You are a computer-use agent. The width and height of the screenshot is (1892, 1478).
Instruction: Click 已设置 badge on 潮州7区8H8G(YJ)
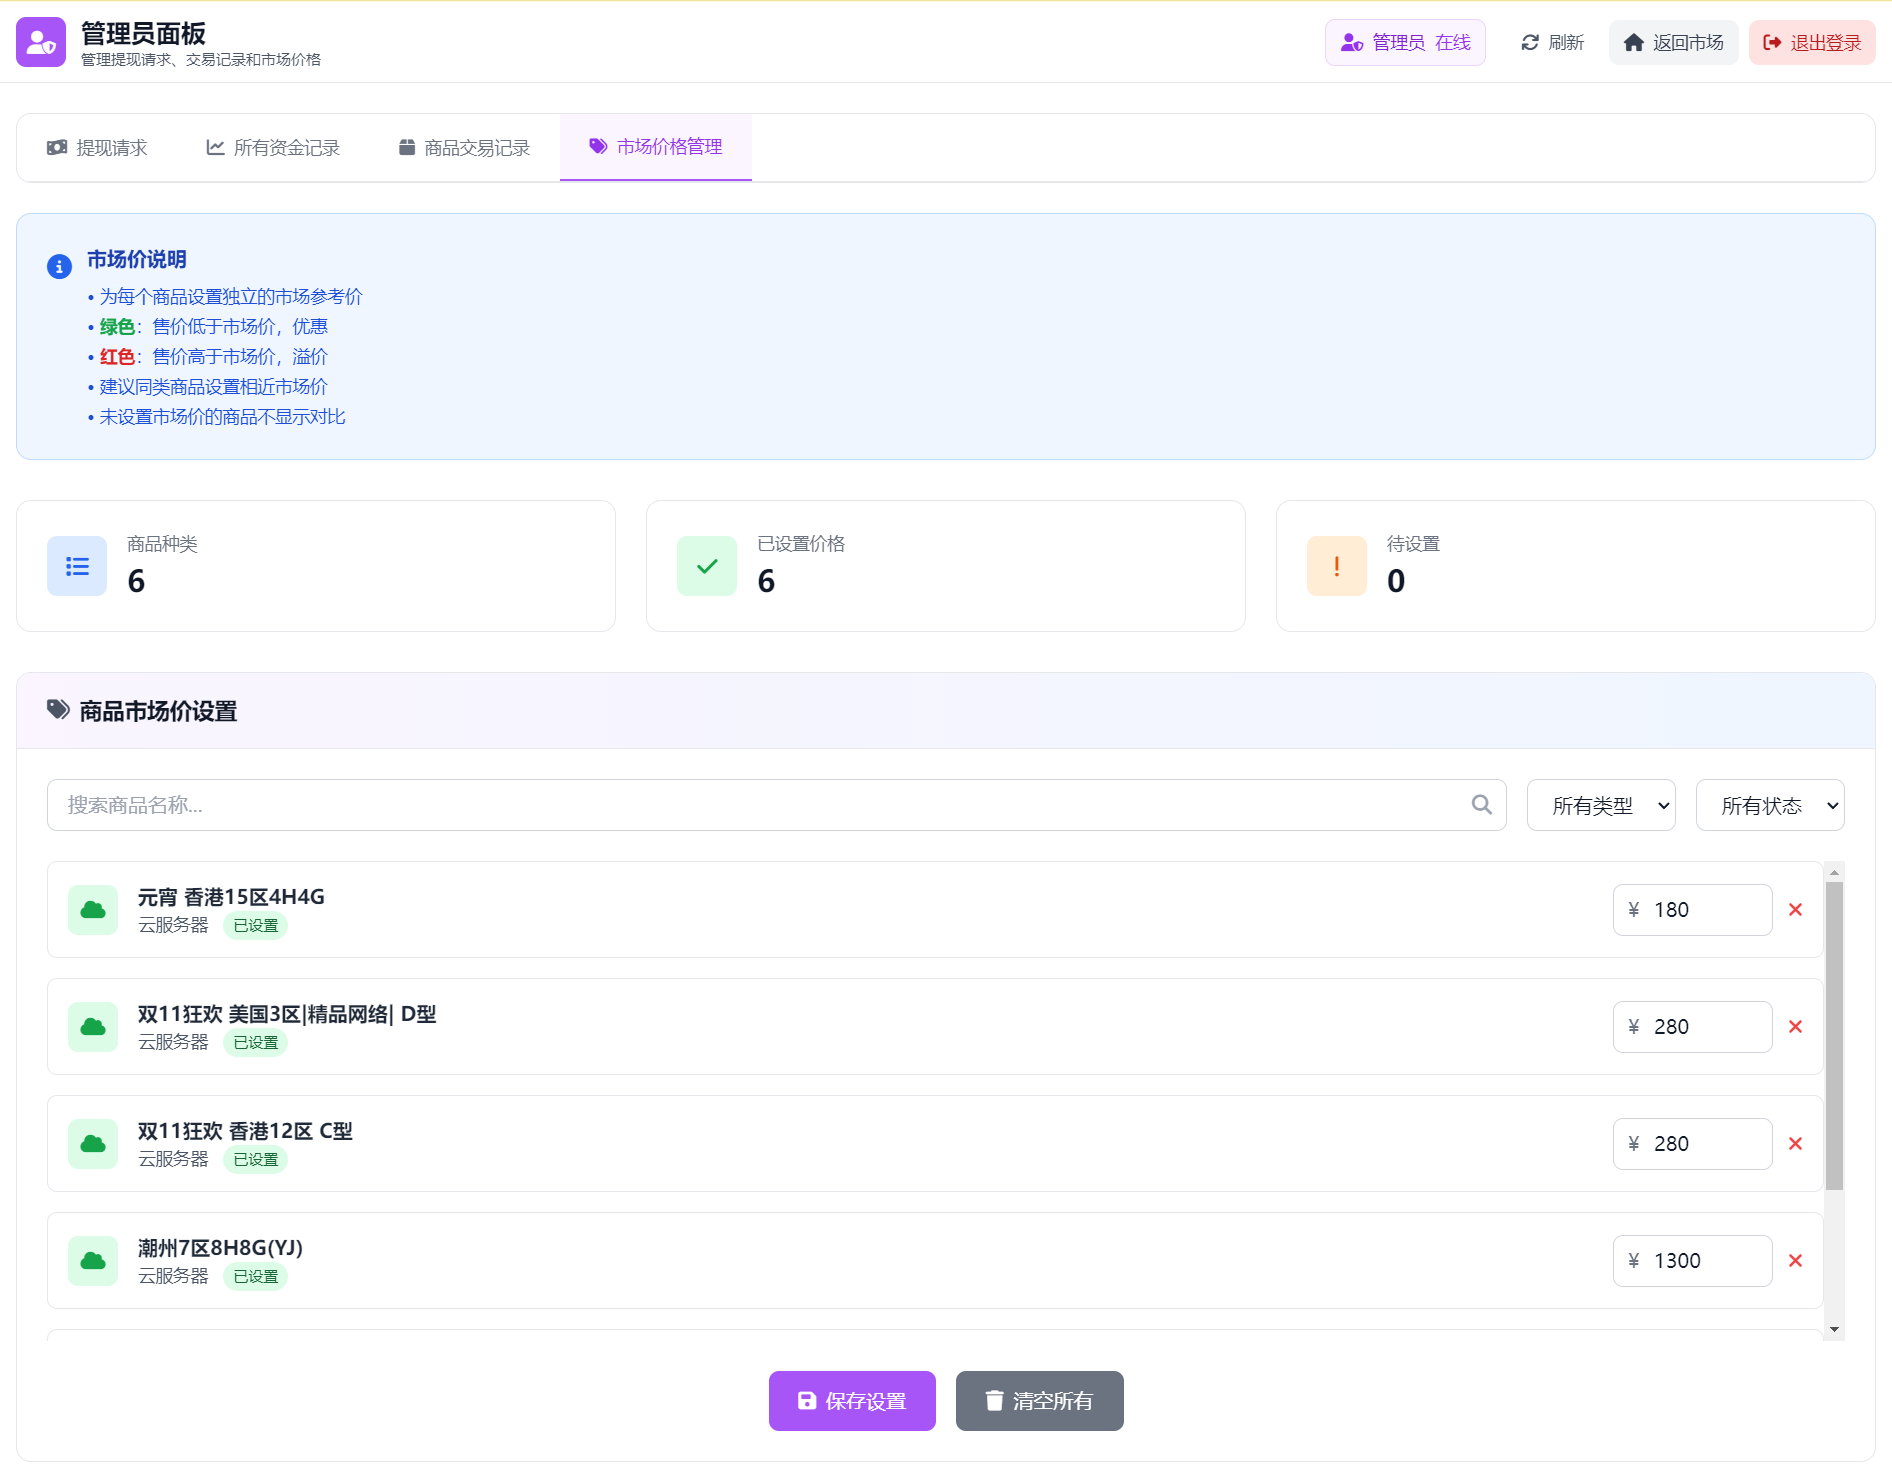(x=256, y=1277)
